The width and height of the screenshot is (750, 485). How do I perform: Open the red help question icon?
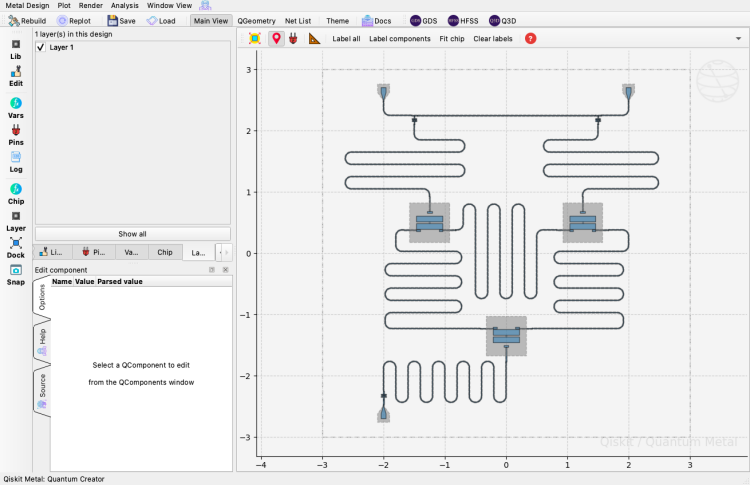coord(530,39)
